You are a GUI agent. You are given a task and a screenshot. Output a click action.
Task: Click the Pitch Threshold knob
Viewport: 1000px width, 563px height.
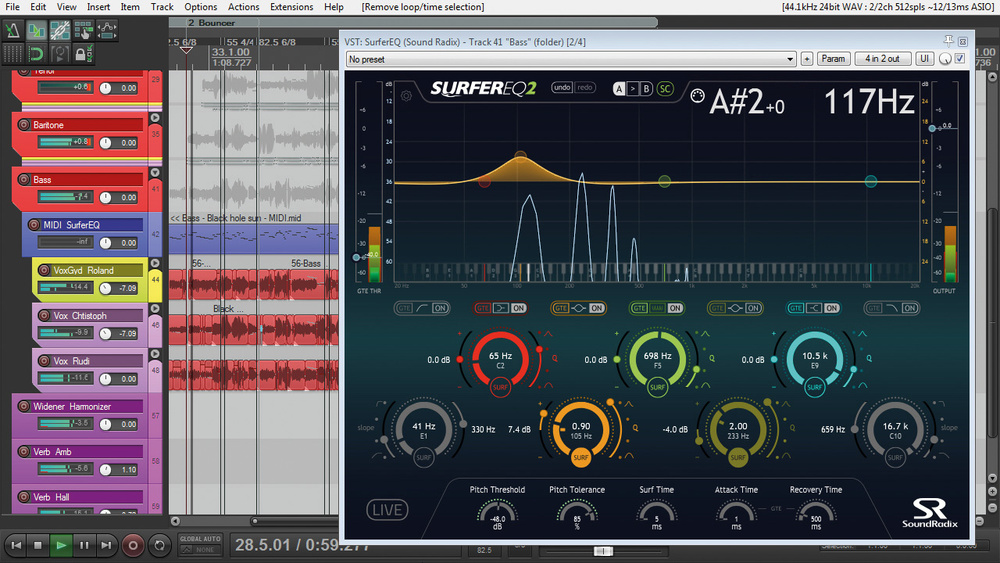[x=497, y=513]
